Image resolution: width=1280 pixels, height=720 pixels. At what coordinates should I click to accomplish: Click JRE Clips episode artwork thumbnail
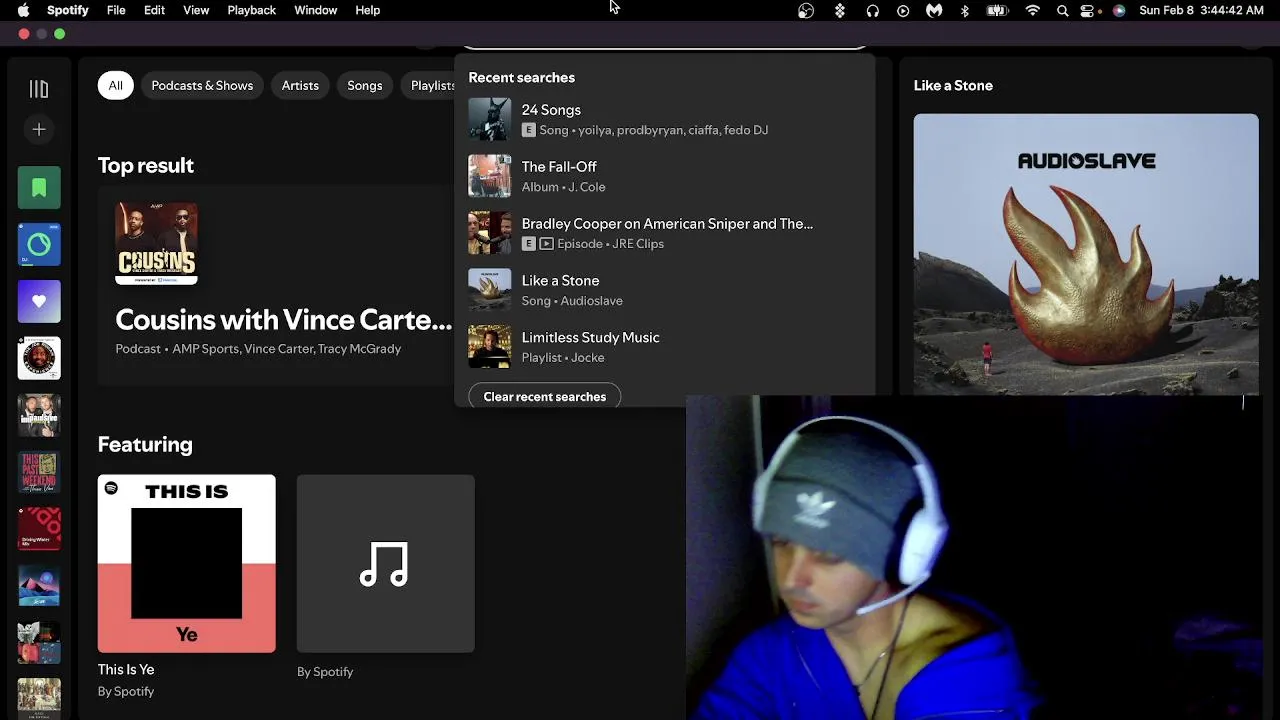point(489,233)
